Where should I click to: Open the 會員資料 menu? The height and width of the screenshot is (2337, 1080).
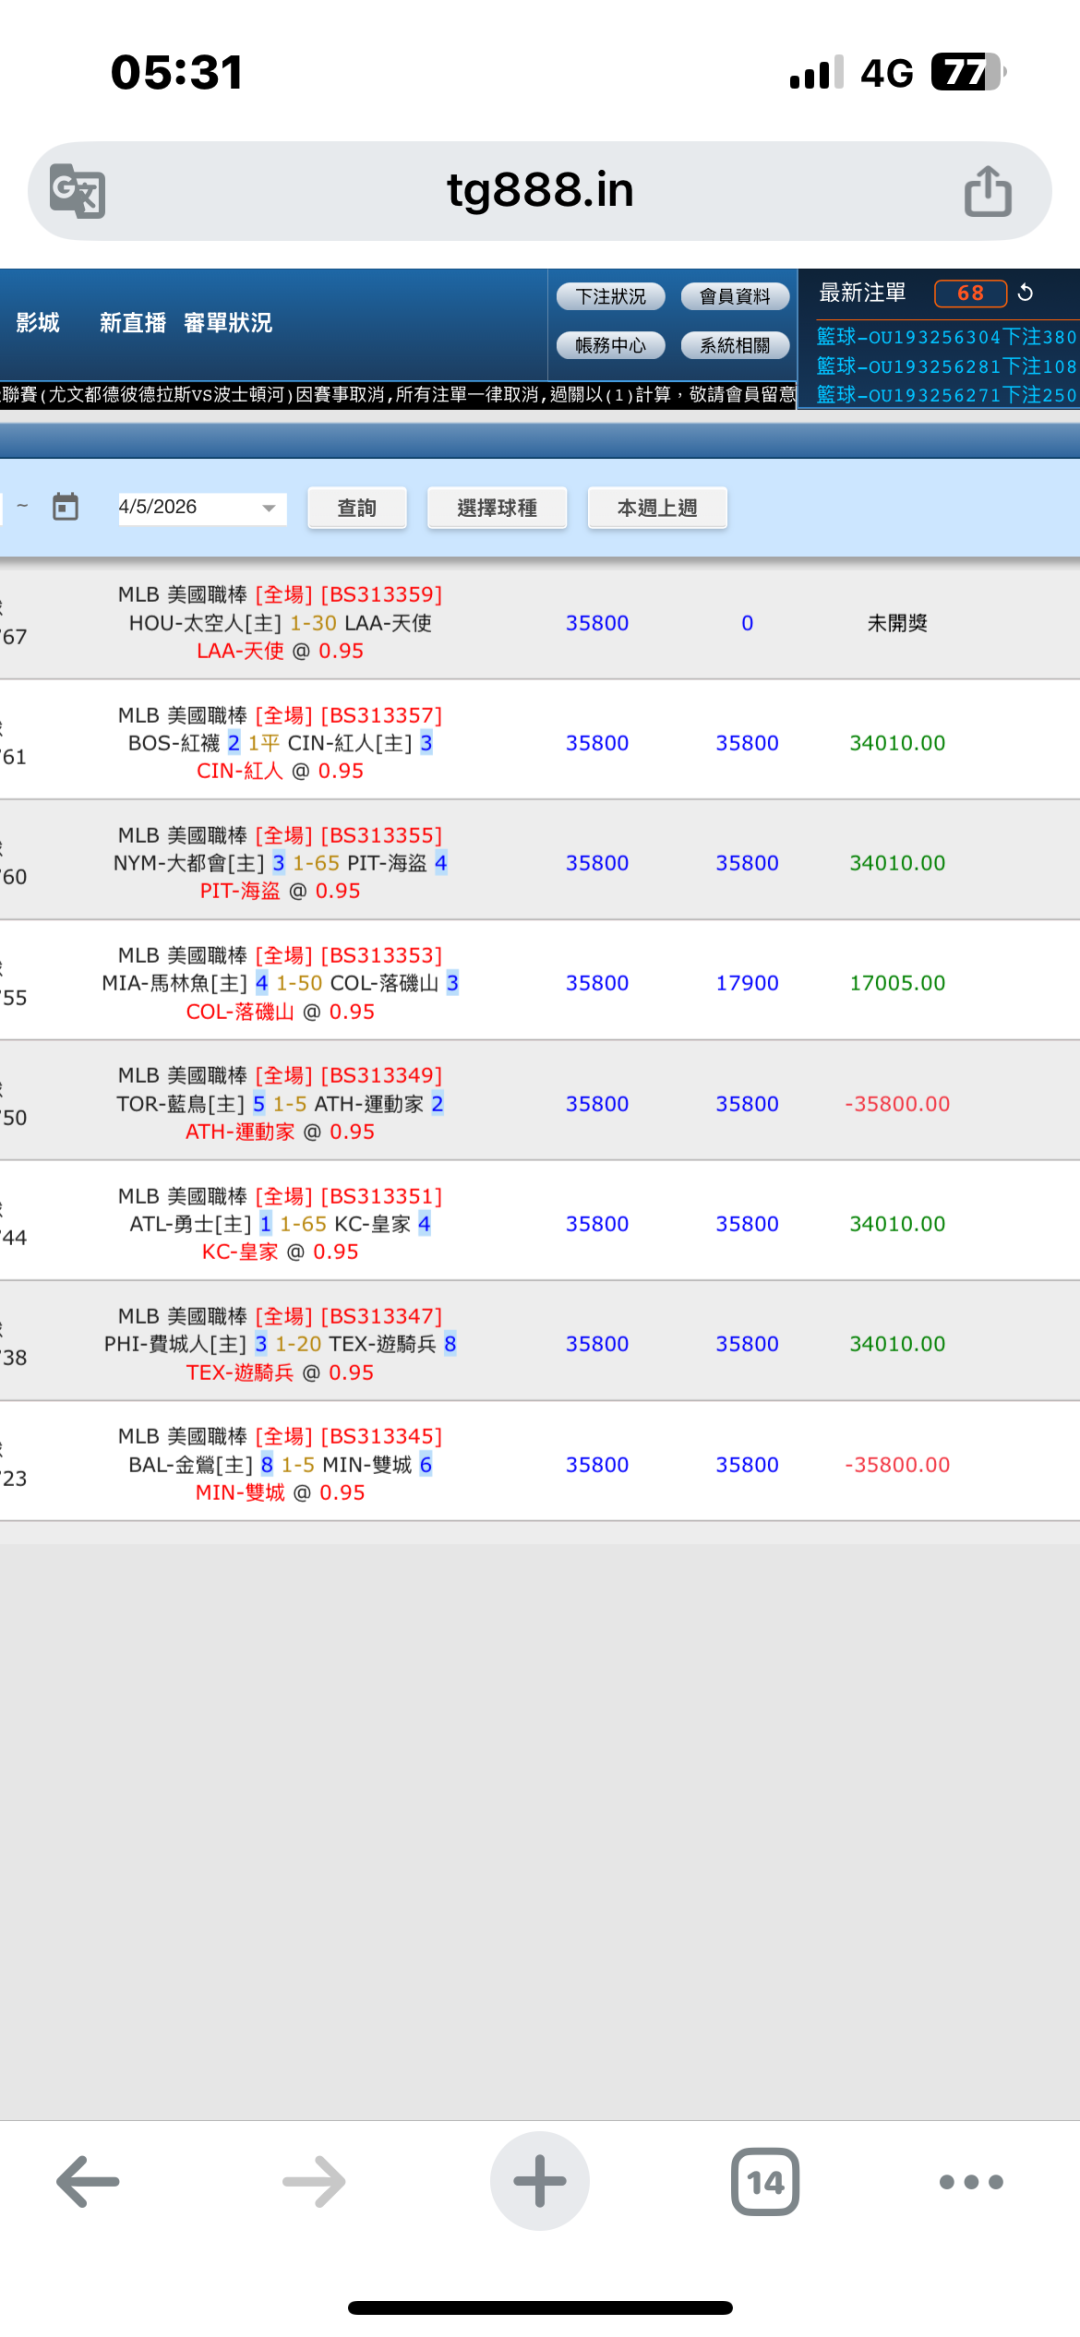[x=735, y=297]
